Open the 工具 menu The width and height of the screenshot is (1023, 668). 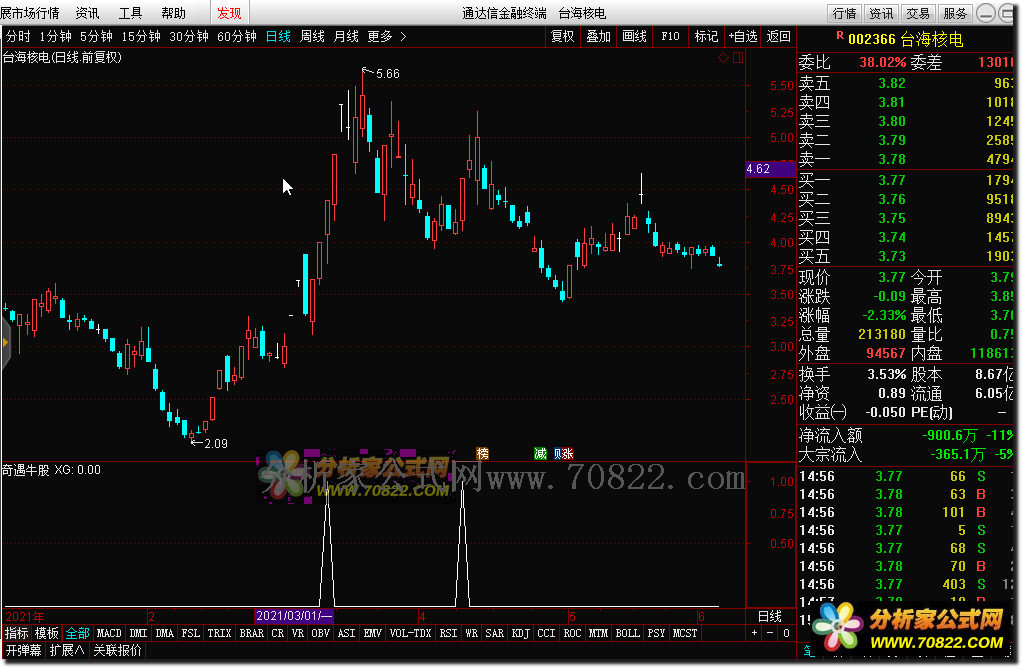coord(130,13)
